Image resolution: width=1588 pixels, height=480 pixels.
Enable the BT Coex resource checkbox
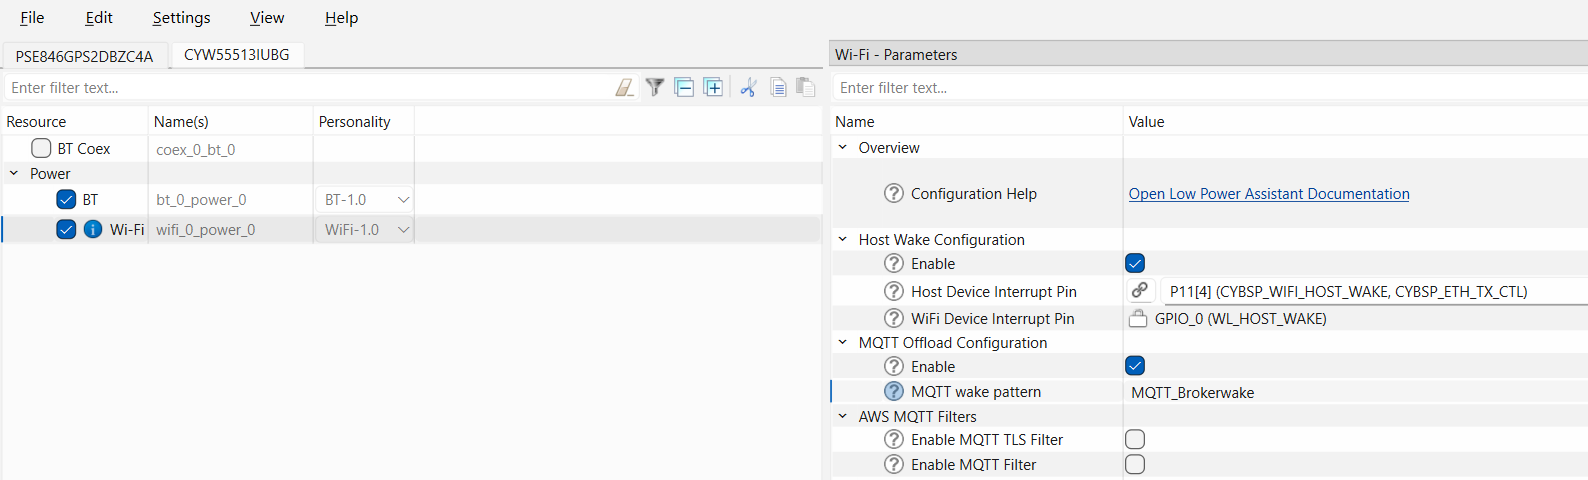(41, 148)
